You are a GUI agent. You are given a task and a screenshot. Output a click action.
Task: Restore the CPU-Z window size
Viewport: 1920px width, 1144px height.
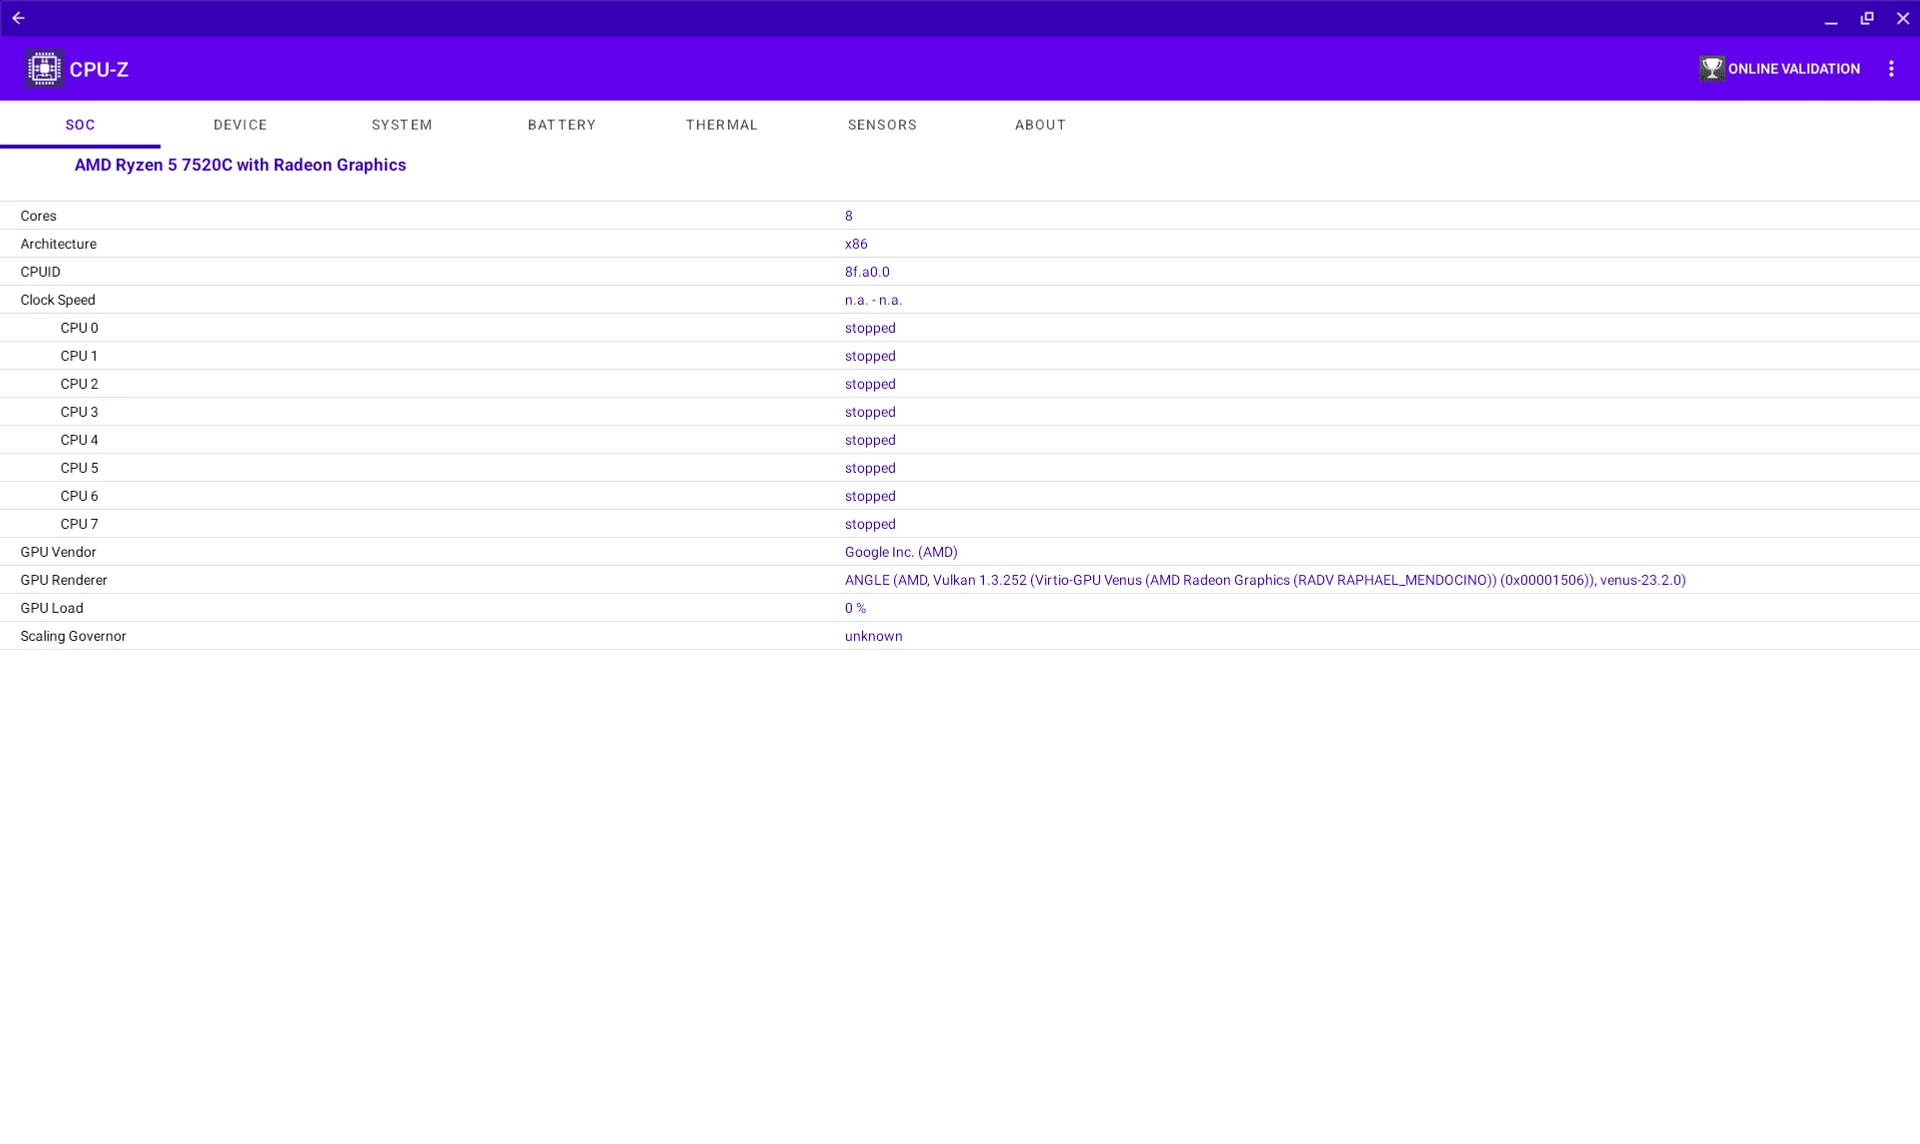point(1866,18)
